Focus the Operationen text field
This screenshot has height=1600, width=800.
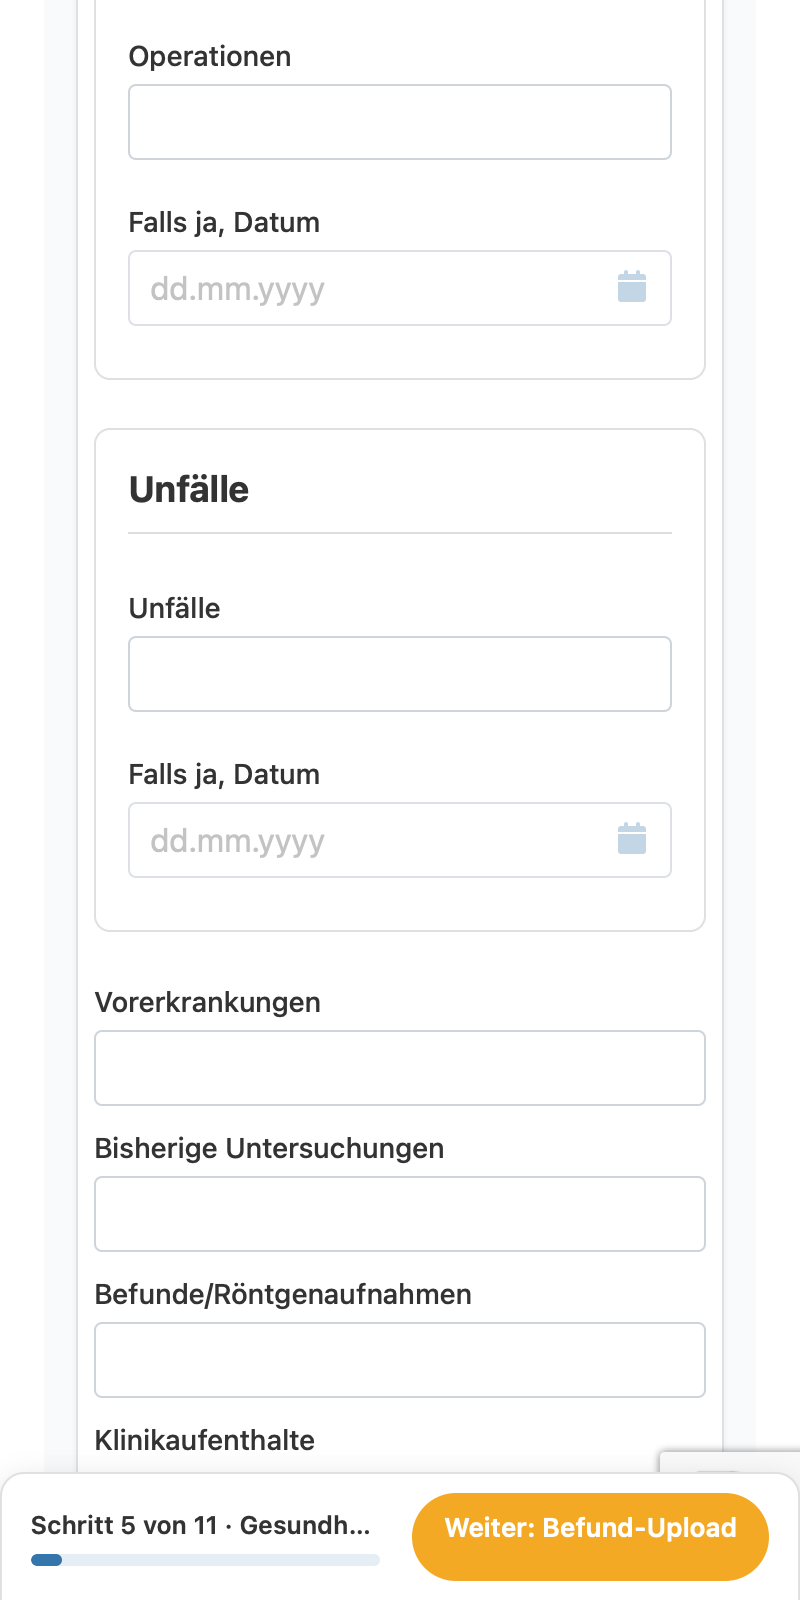point(400,122)
